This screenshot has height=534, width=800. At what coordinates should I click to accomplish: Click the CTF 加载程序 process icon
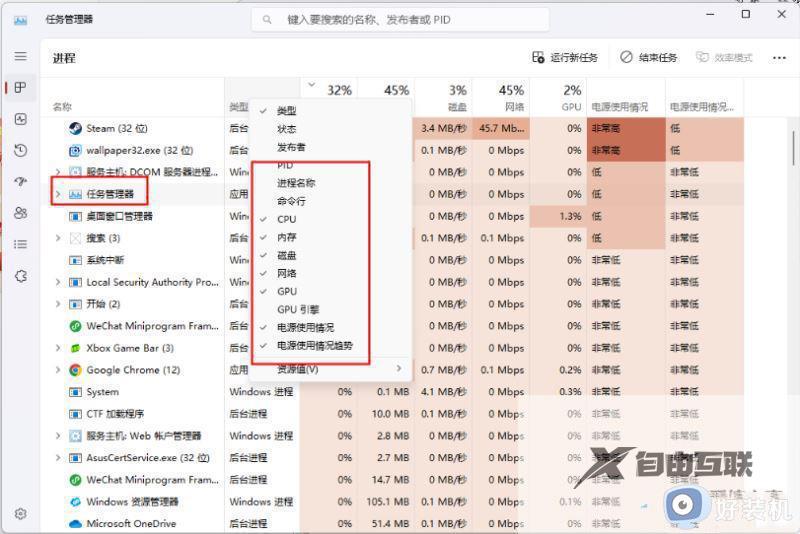pyautogui.click(x=75, y=414)
